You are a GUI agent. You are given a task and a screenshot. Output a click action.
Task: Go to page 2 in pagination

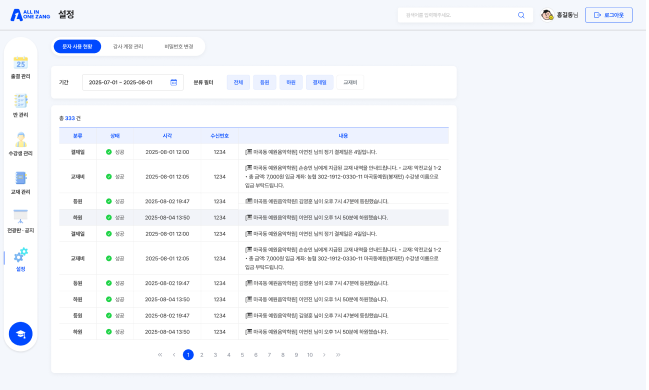pyautogui.click(x=202, y=355)
